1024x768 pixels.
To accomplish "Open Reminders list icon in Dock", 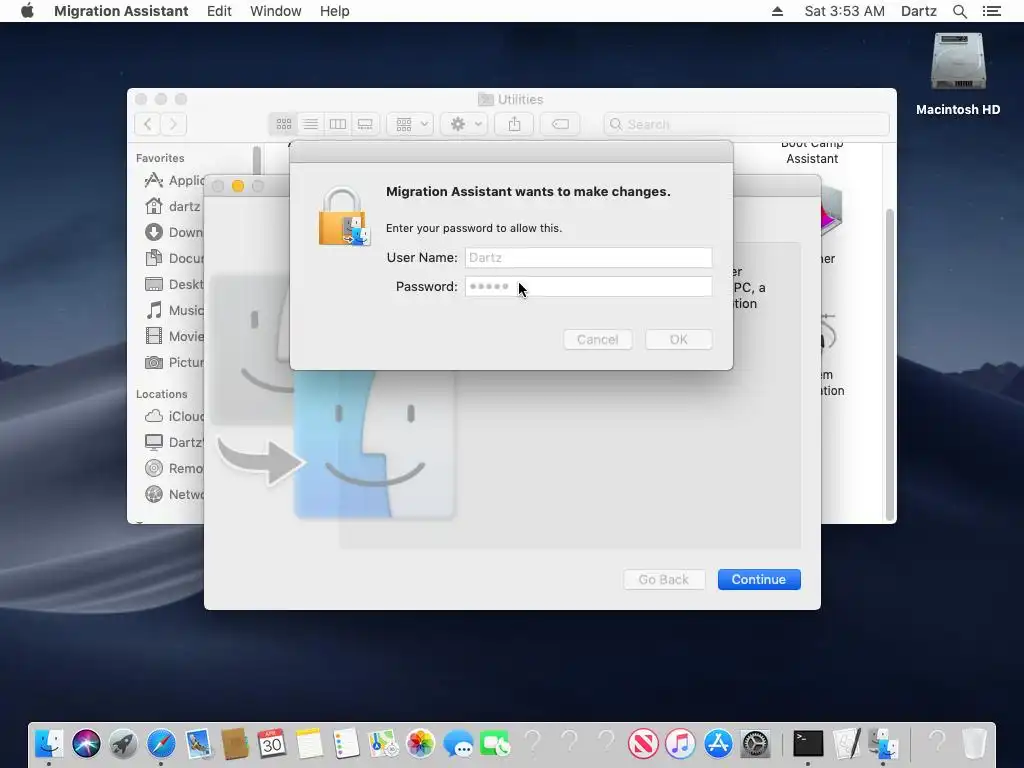I will pyautogui.click(x=346, y=743).
